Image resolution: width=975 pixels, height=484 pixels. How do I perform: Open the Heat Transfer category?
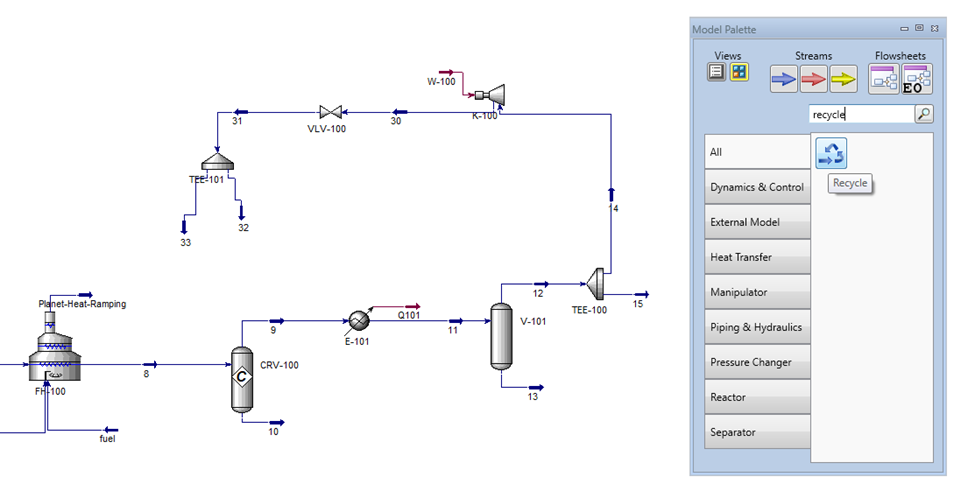pyautogui.click(x=757, y=256)
